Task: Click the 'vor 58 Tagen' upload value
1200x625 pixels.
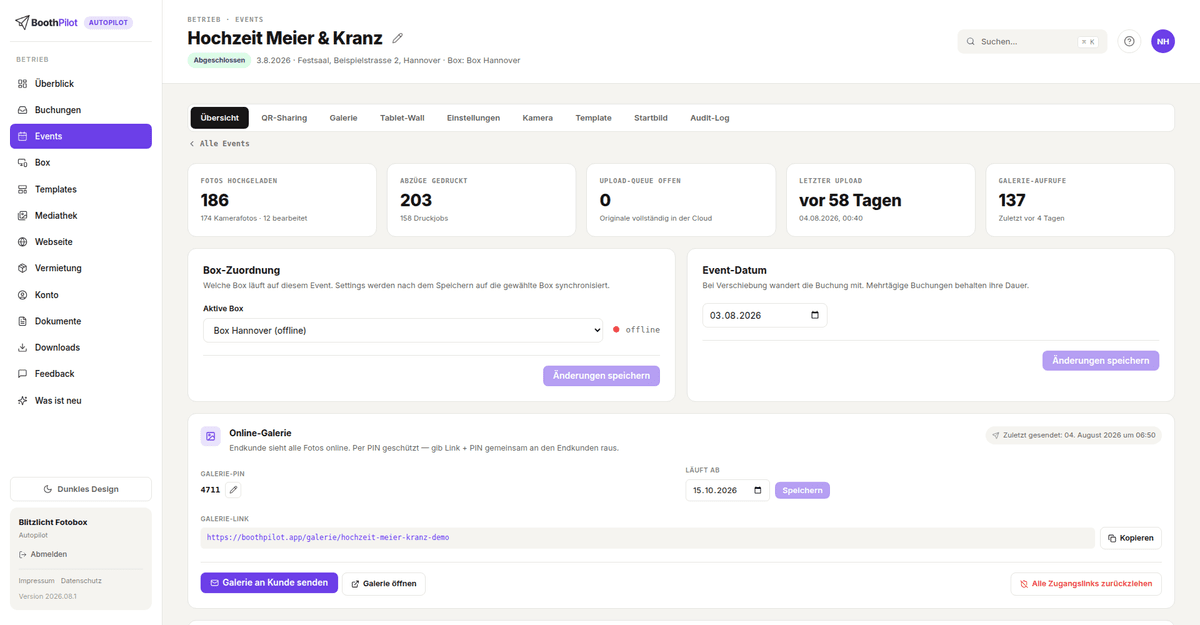Action: click(x=850, y=200)
